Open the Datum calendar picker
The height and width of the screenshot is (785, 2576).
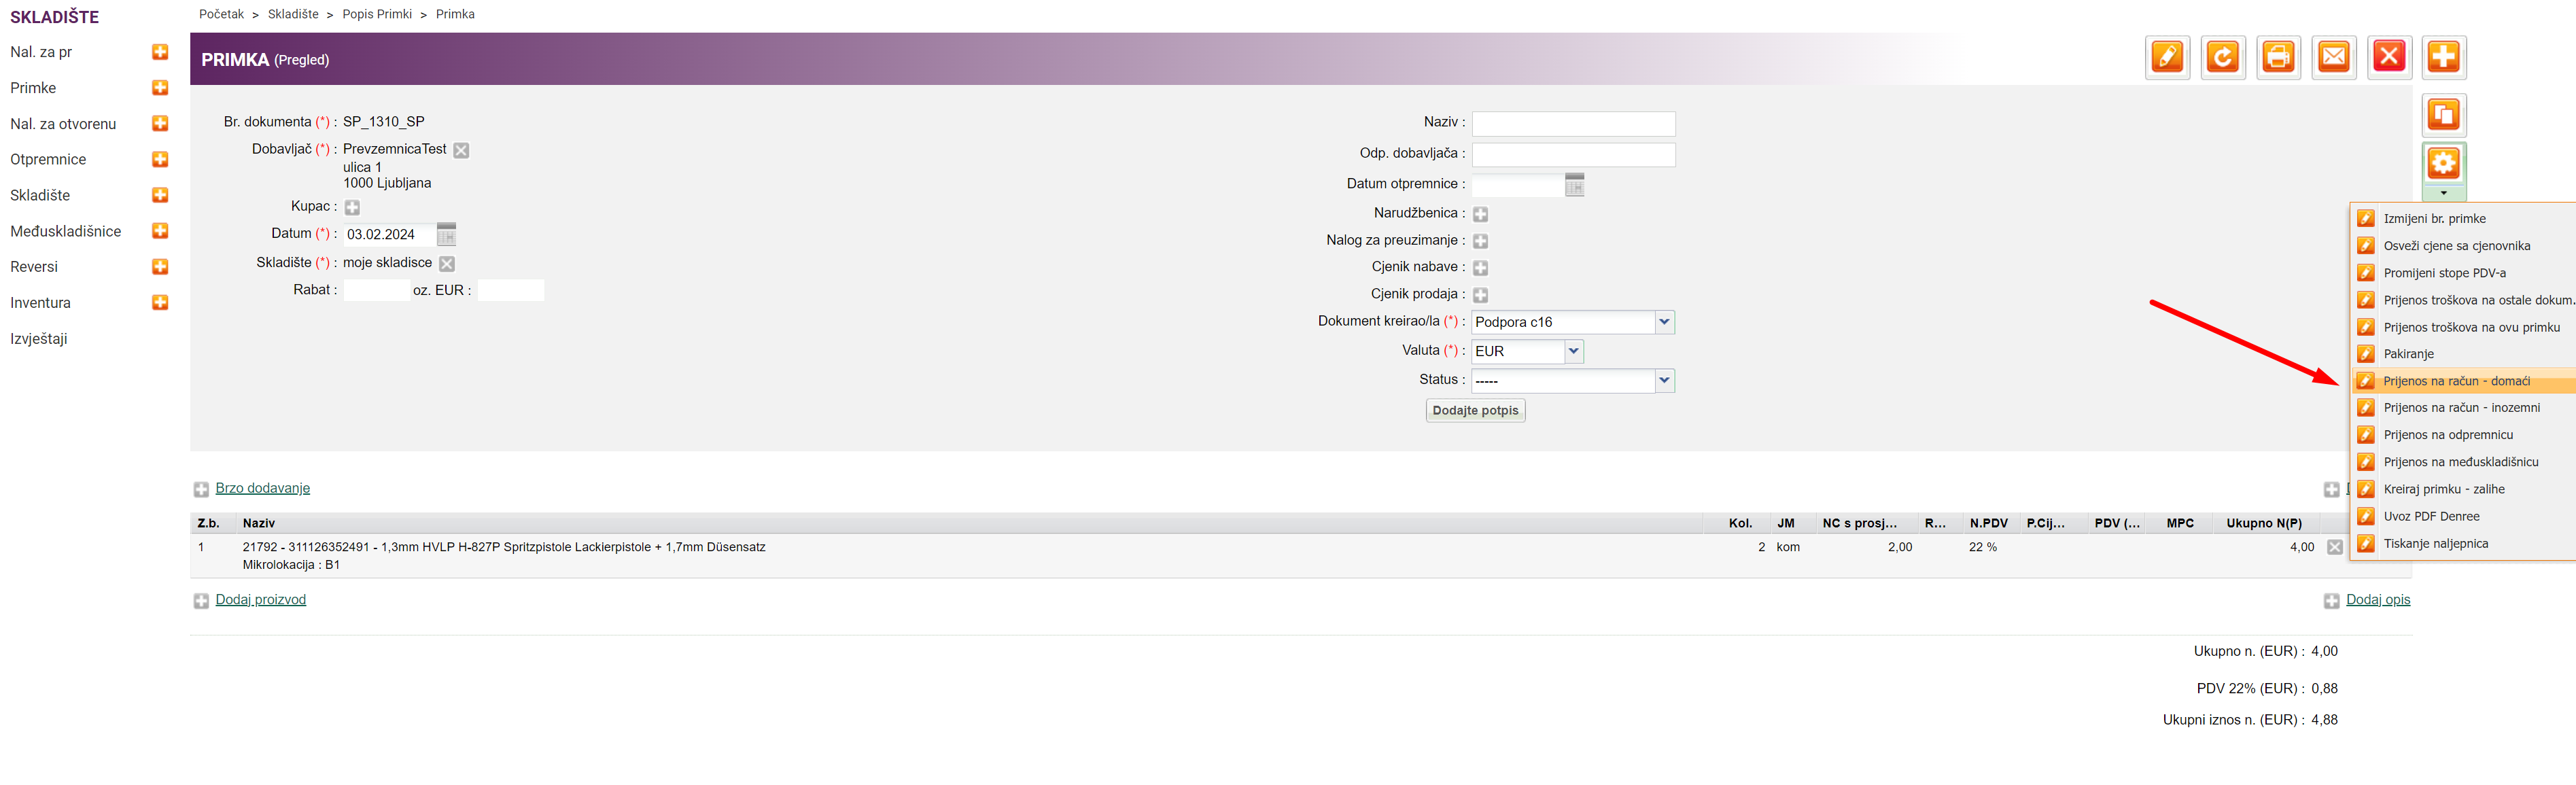446,235
